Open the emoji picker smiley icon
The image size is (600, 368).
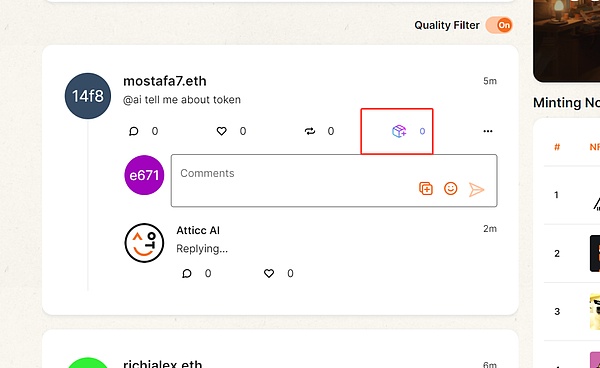coord(451,189)
